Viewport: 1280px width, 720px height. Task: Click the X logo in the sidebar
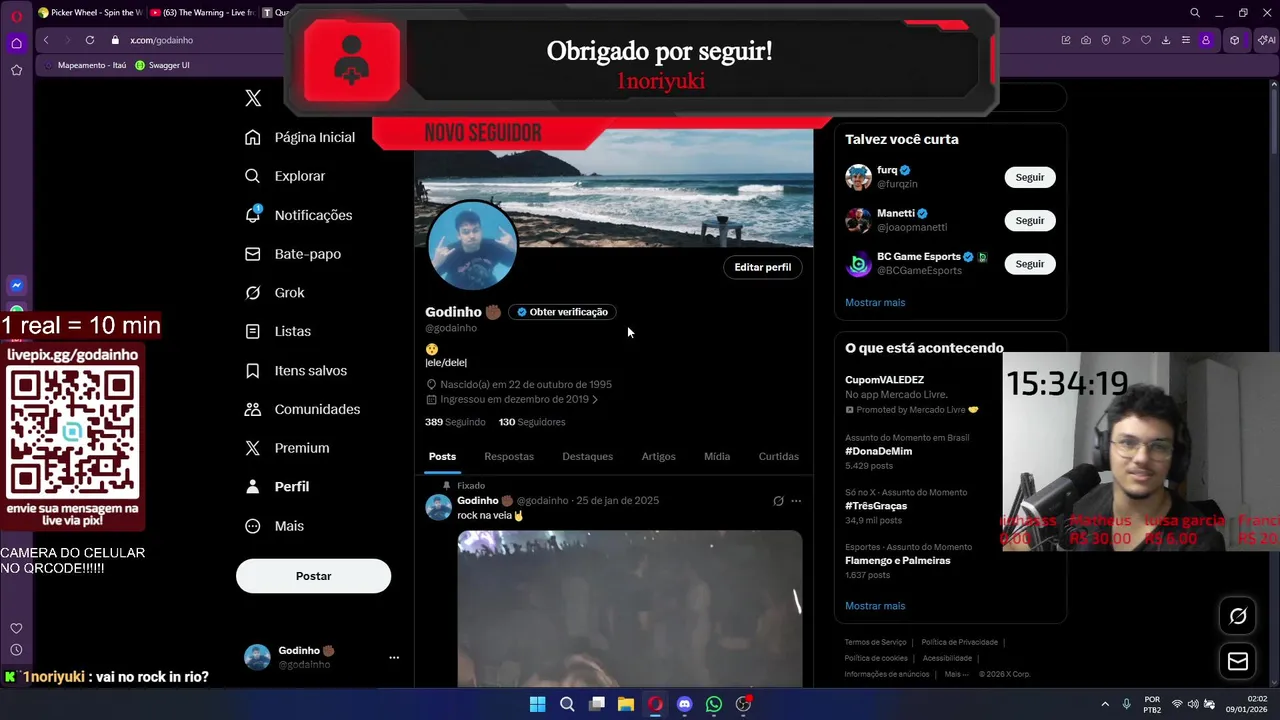(x=253, y=98)
